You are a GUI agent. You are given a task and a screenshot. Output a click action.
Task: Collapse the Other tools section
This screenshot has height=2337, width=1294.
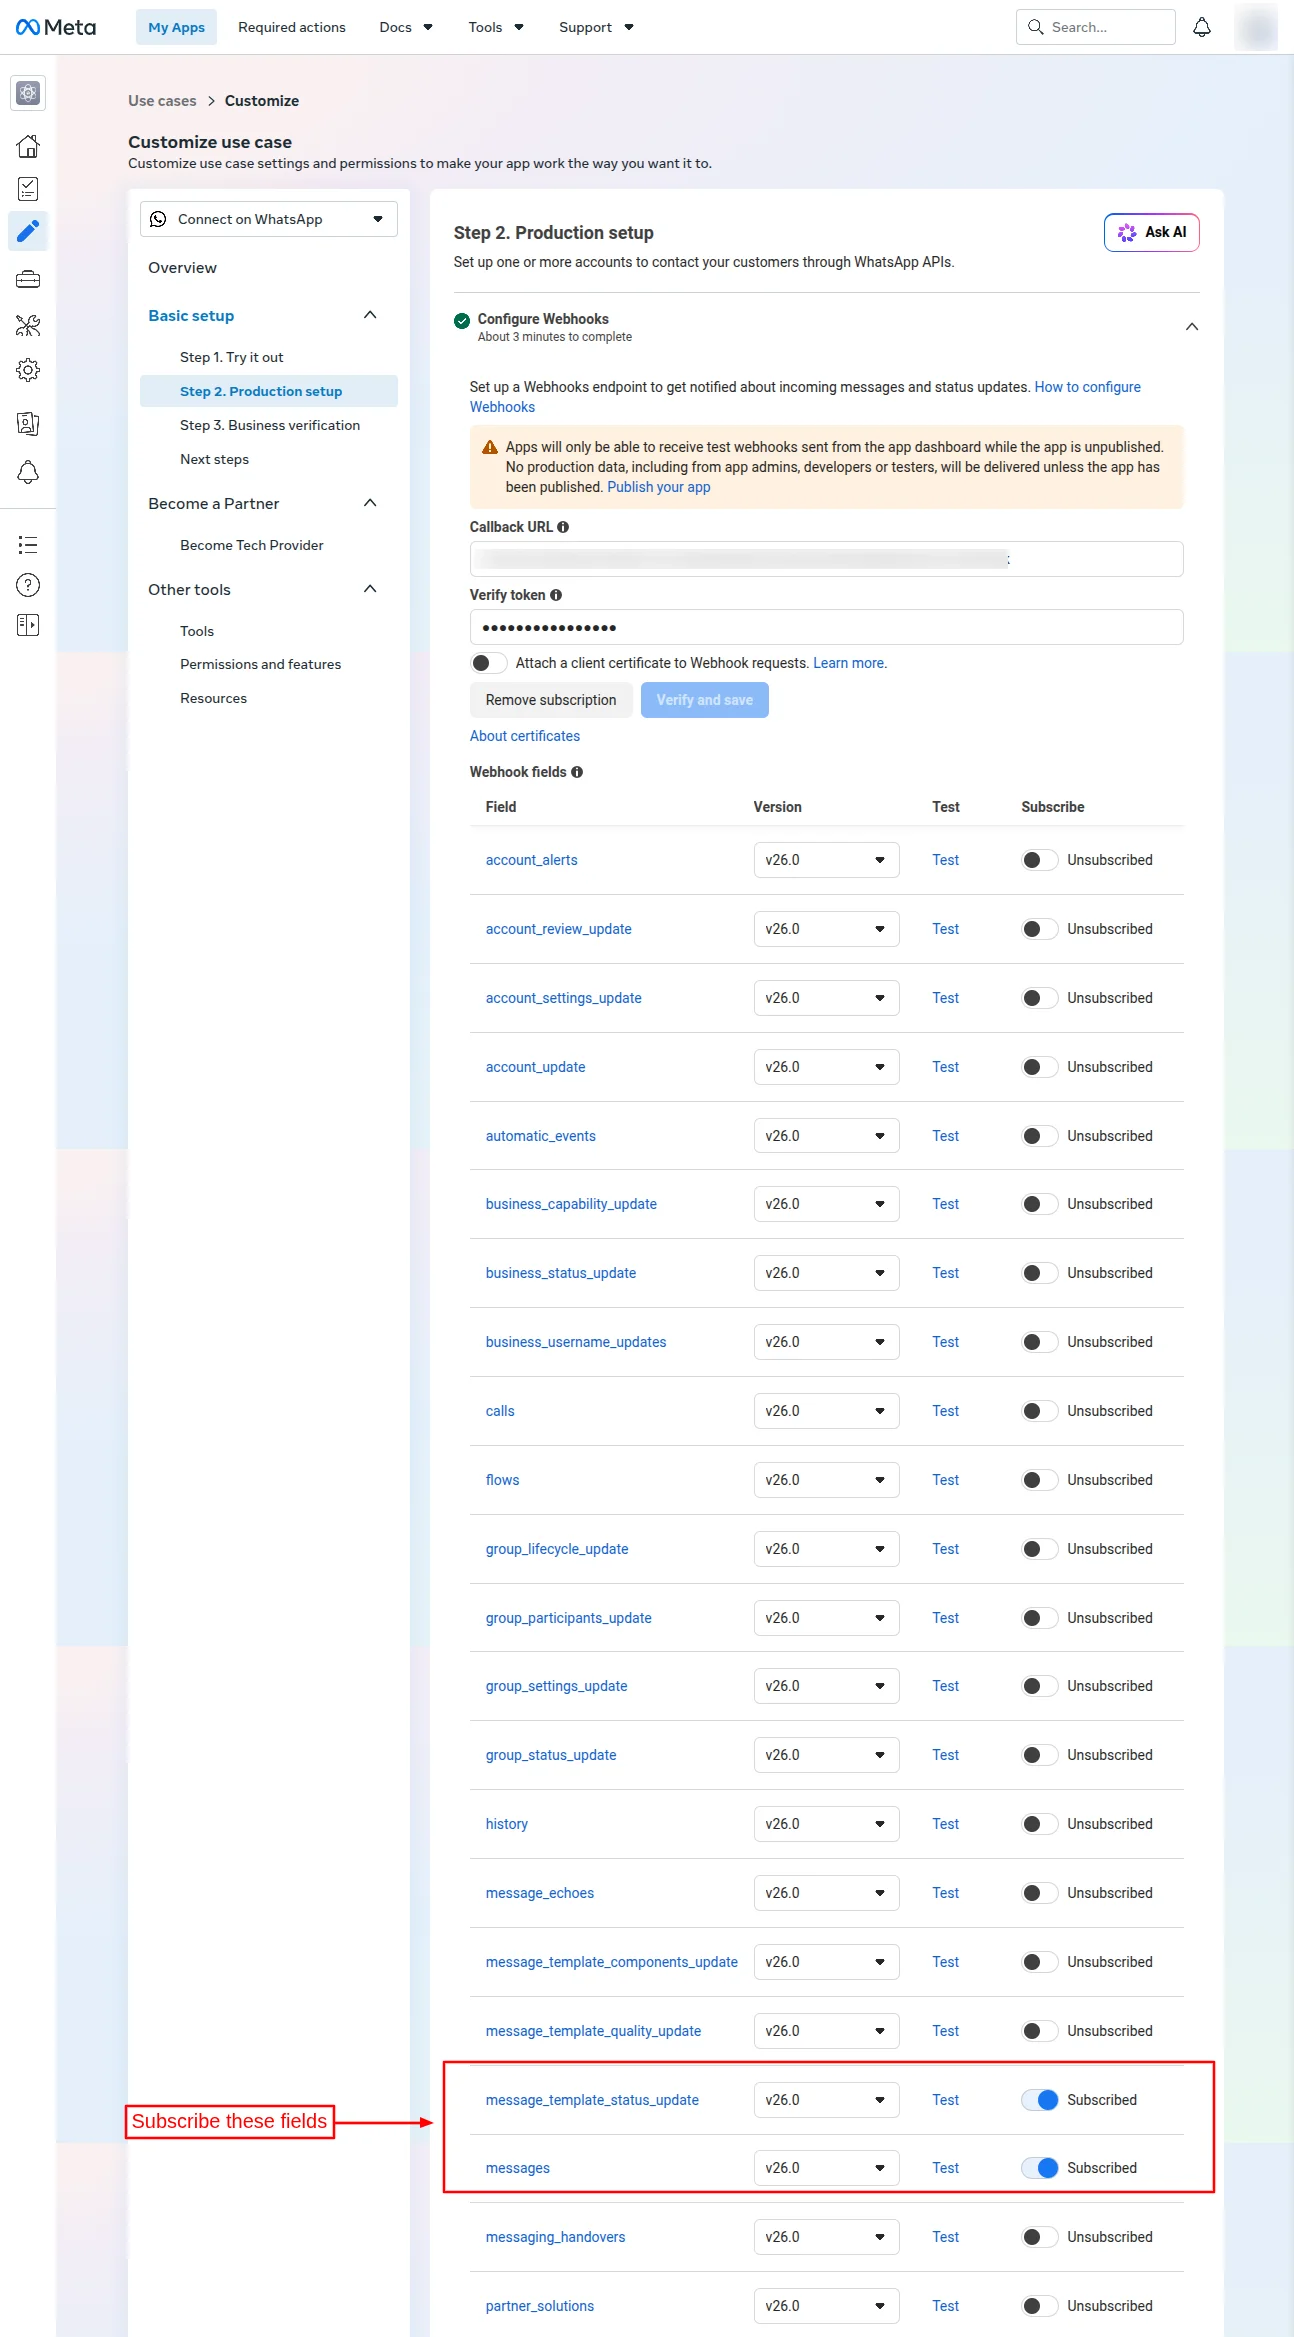(x=370, y=589)
